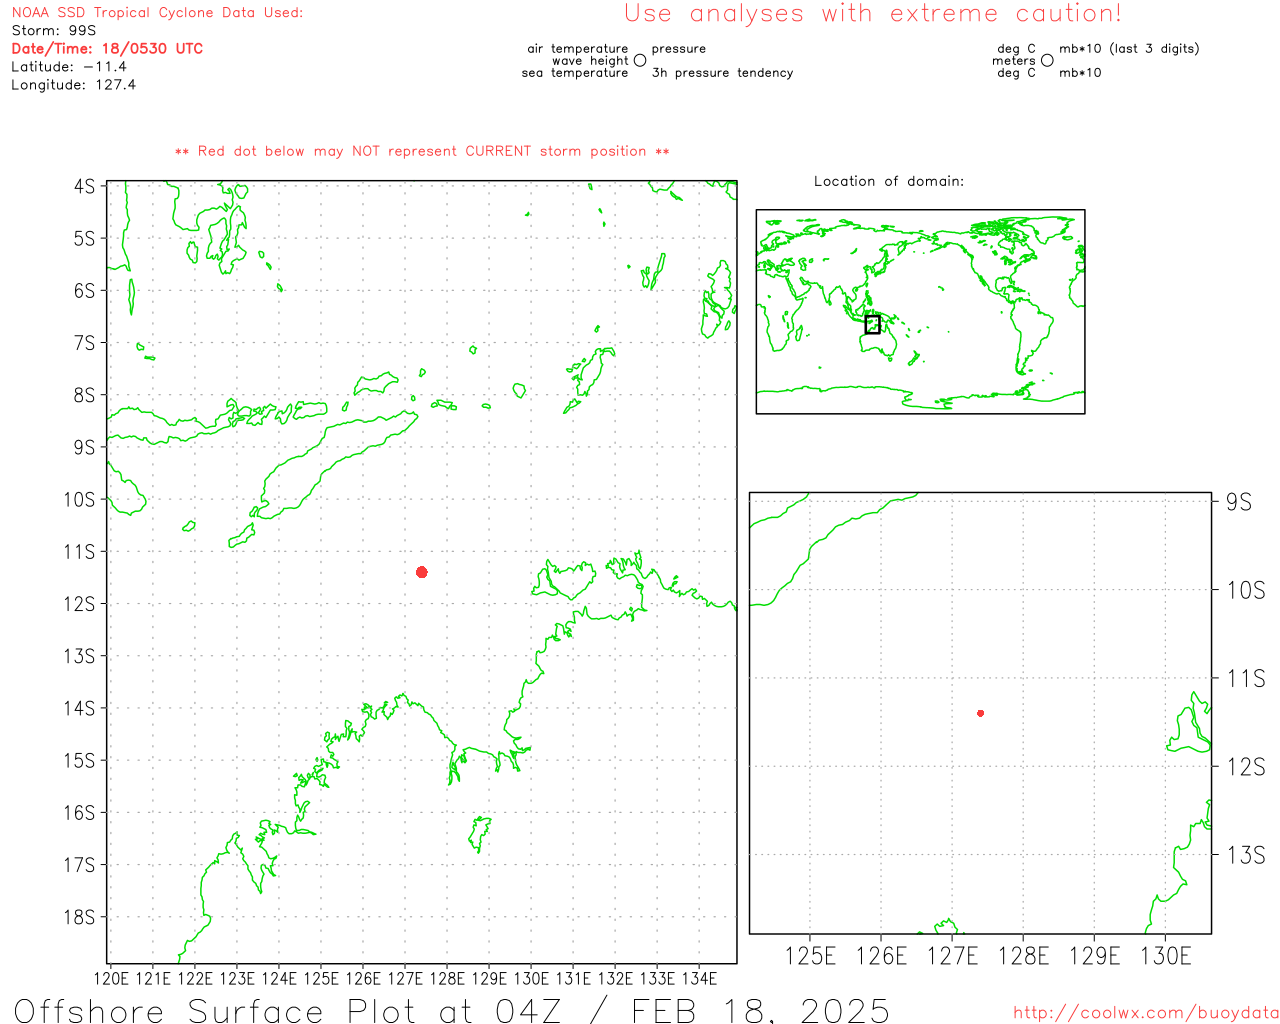Click the 'Location of domain:' label
Image resolution: width=1280 pixels, height=1024 pixels.
click(889, 182)
